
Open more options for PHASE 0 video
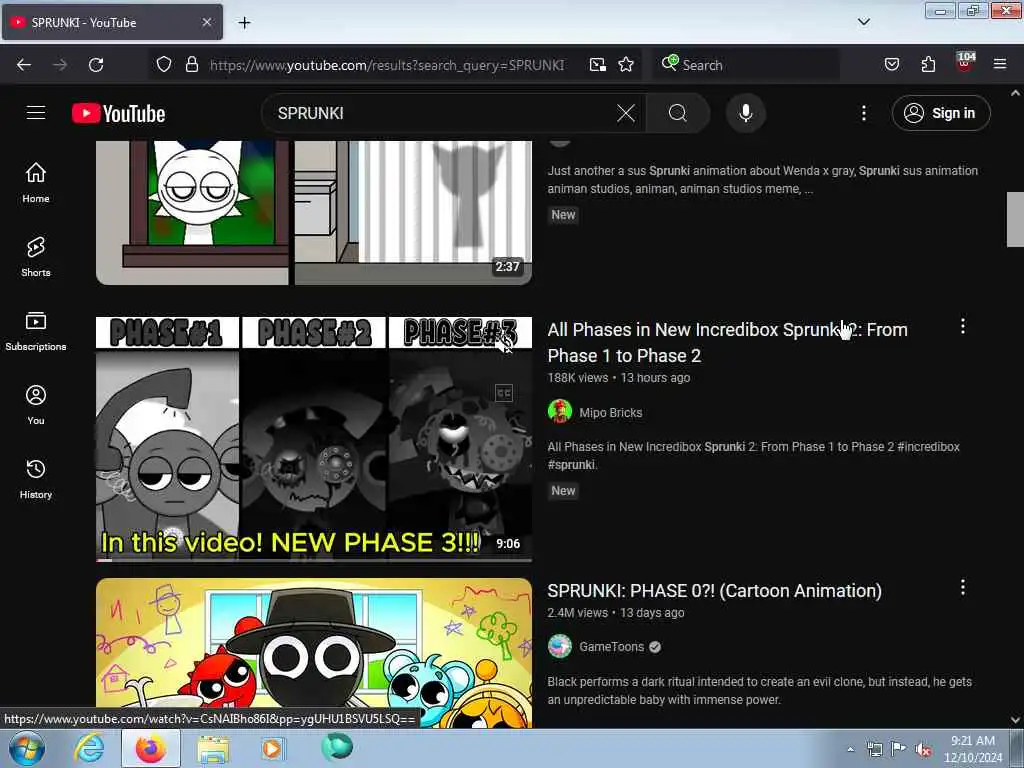(963, 587)
